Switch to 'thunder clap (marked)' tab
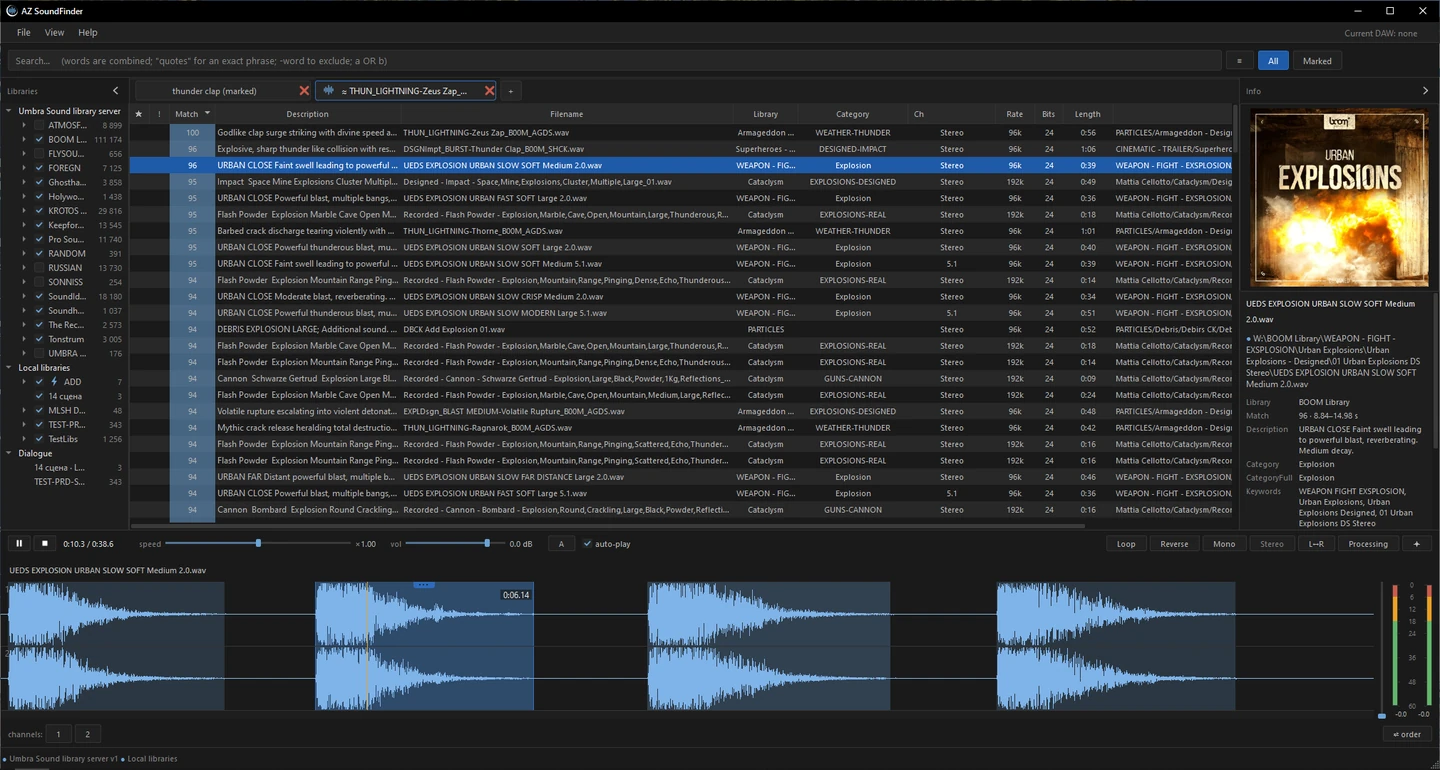This screenshot has width=1440, height=770. click(x=215, y=91)
